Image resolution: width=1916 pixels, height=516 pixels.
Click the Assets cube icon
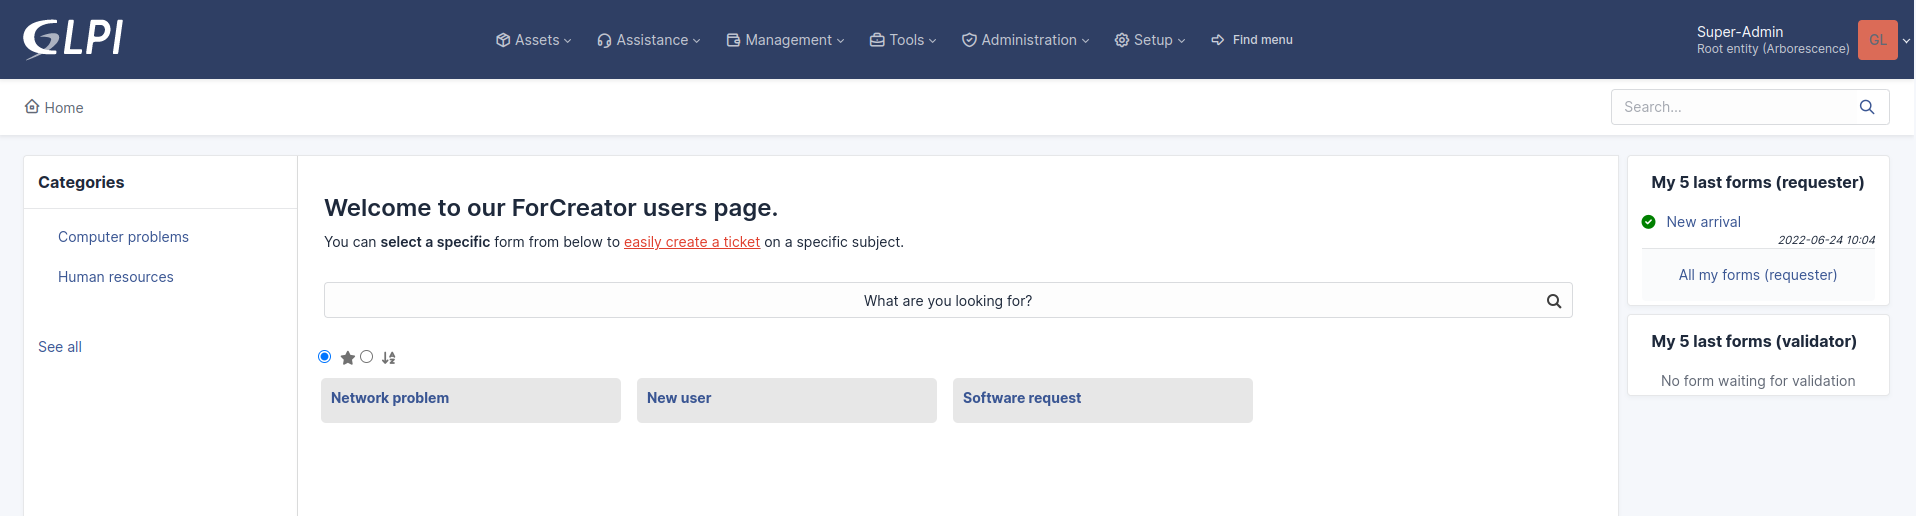click(503, 40)
